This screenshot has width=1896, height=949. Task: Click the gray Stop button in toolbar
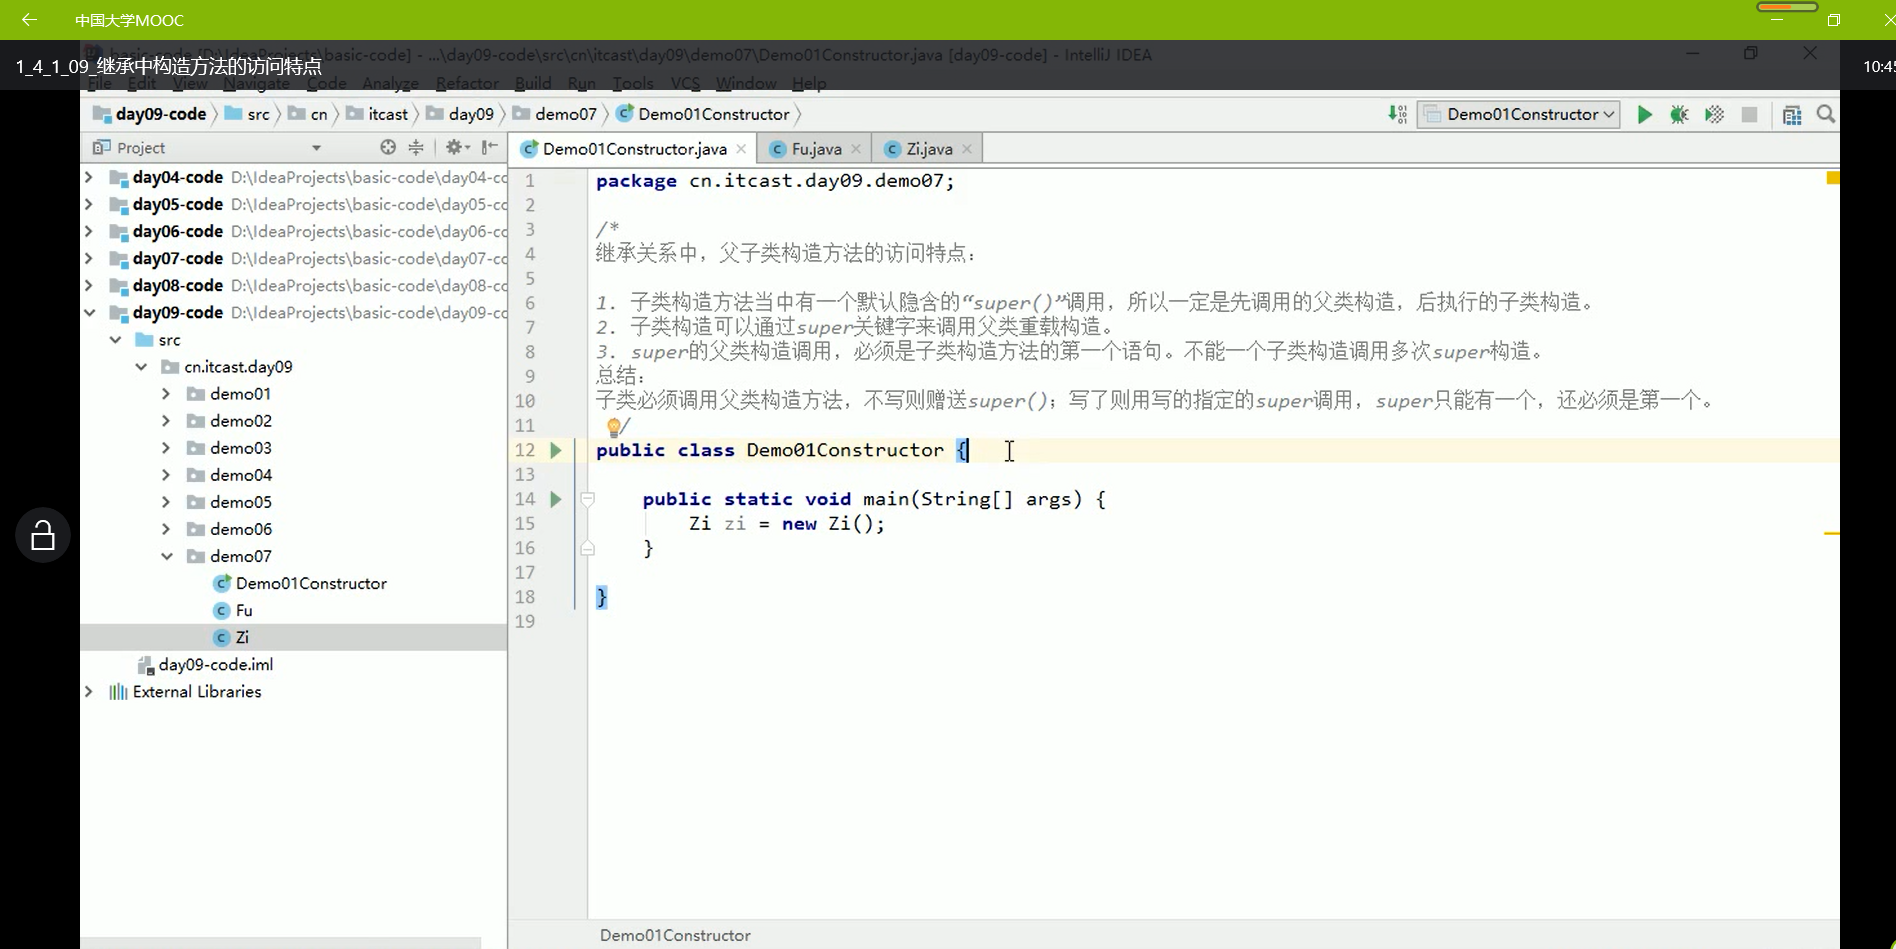tap(1749, 115)
